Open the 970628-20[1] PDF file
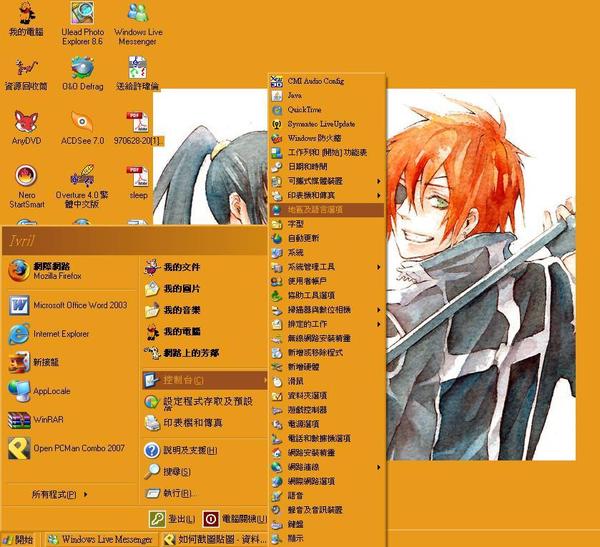The image size is (600, 547). tap(138, 128)
